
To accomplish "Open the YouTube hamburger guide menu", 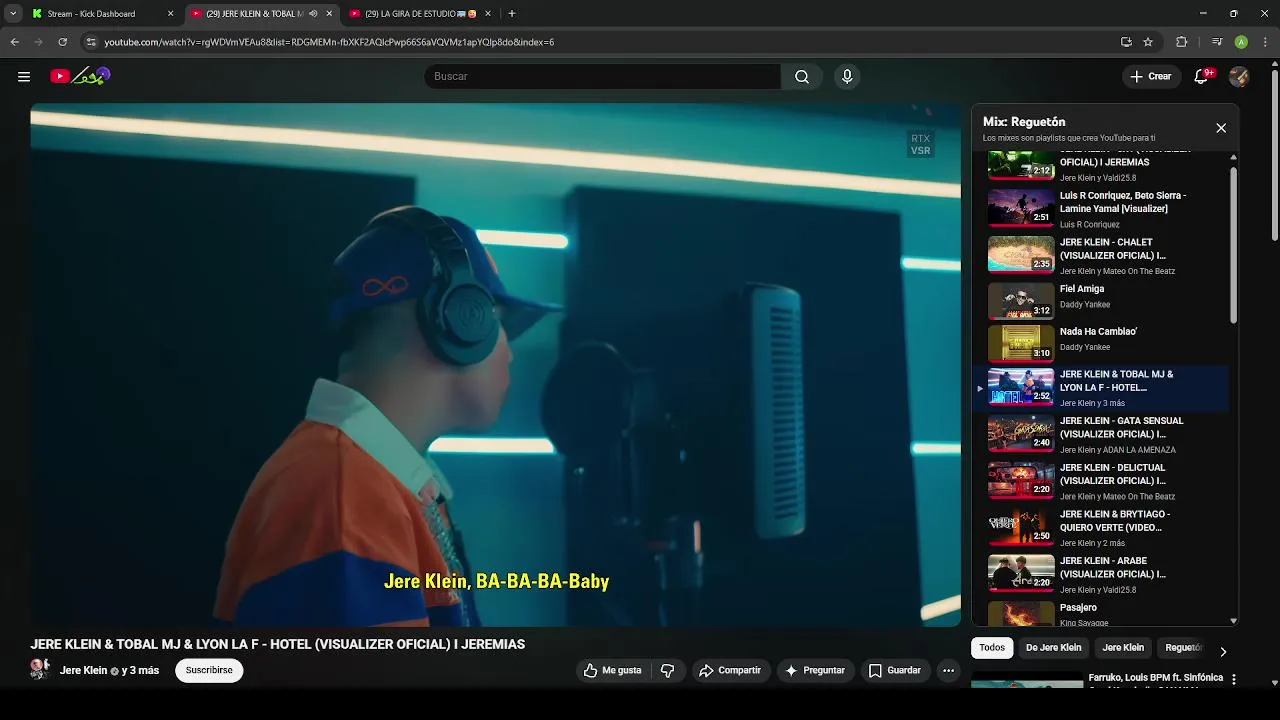I will (x=24, y=76).
